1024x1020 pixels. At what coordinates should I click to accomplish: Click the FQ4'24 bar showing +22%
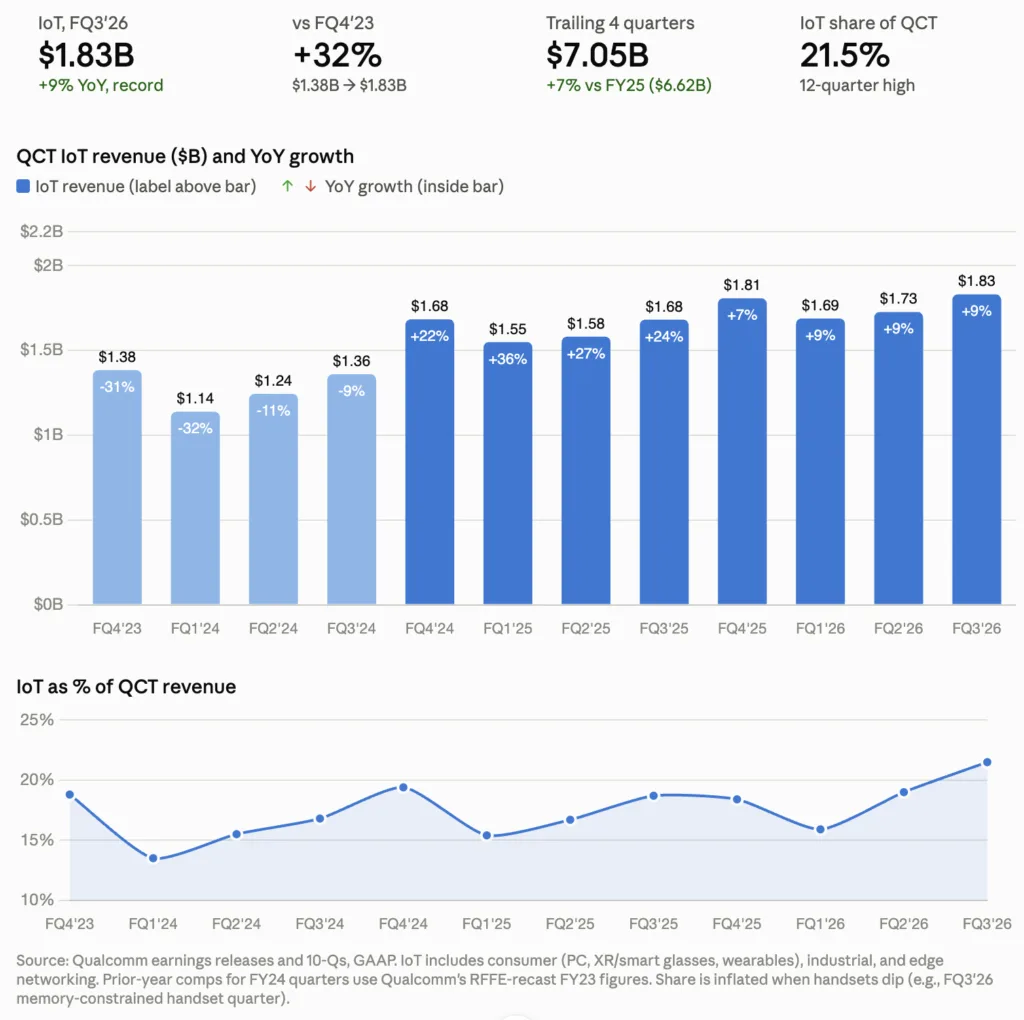tap(430, 462)
